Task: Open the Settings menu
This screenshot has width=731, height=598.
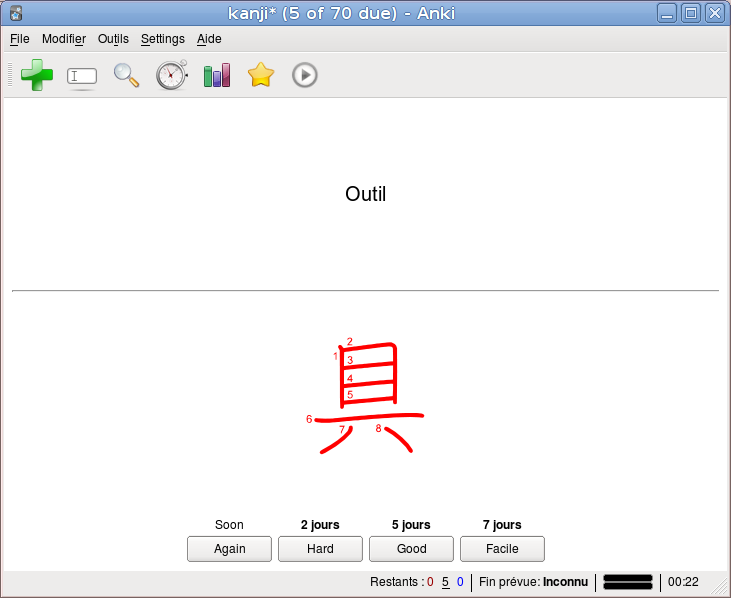Action: point(163,39)
